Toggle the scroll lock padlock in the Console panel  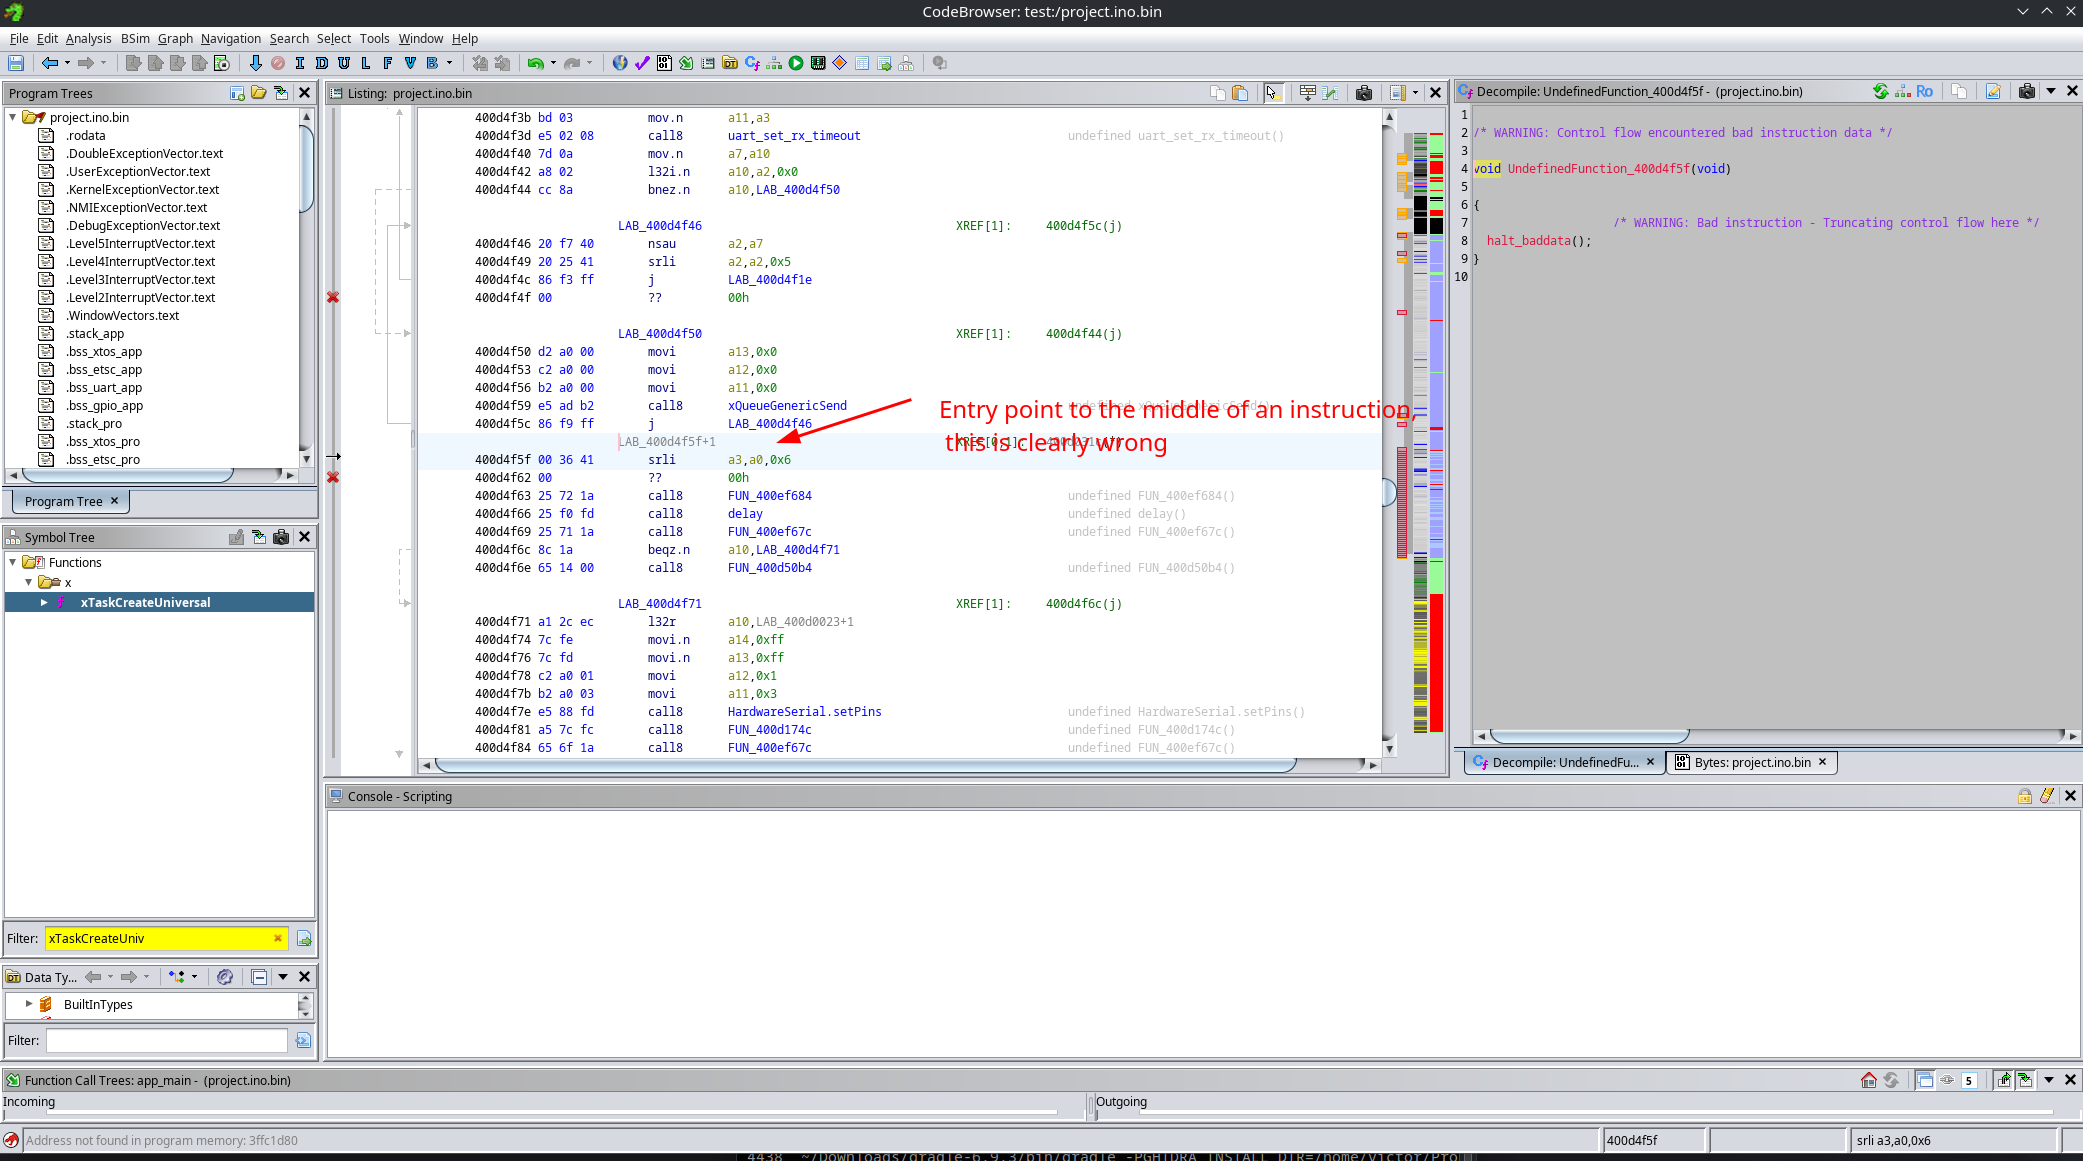(2024, 796)
